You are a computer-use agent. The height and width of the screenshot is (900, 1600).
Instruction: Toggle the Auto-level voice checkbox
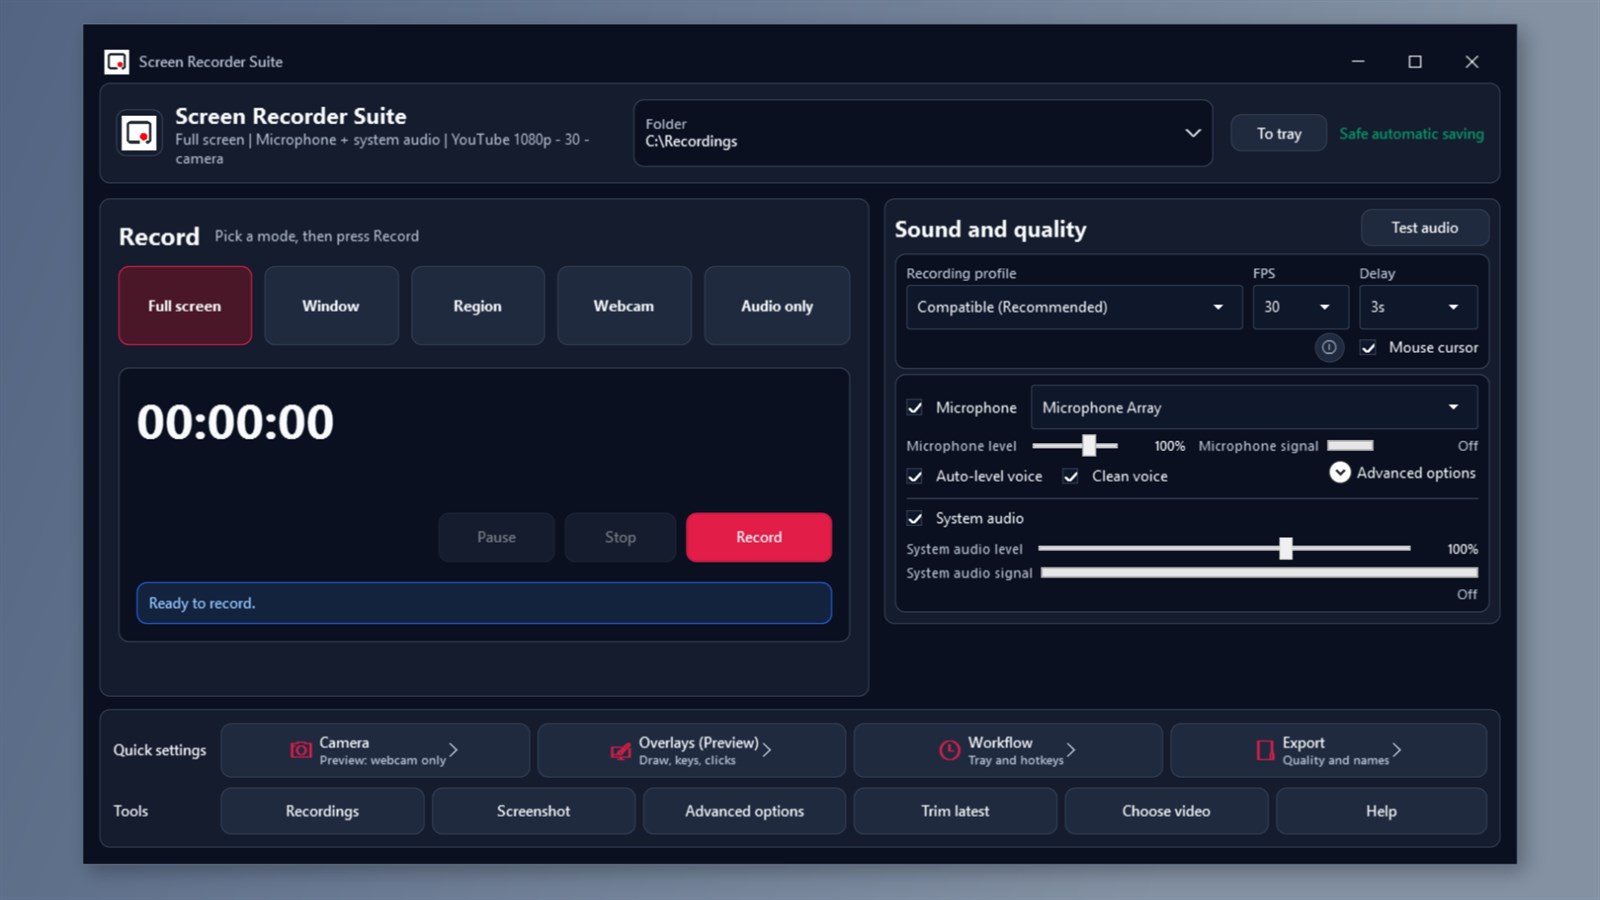tap(915, 476)
